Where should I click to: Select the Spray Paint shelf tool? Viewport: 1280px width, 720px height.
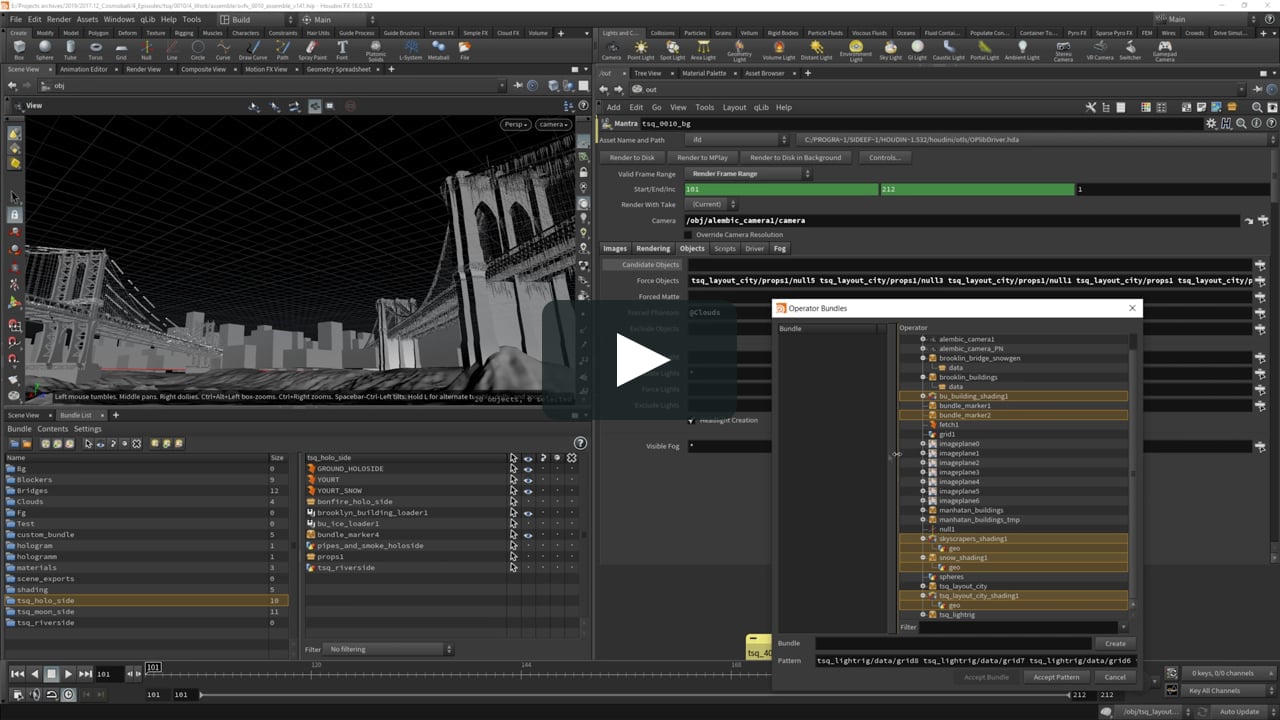tap(313, 50)
